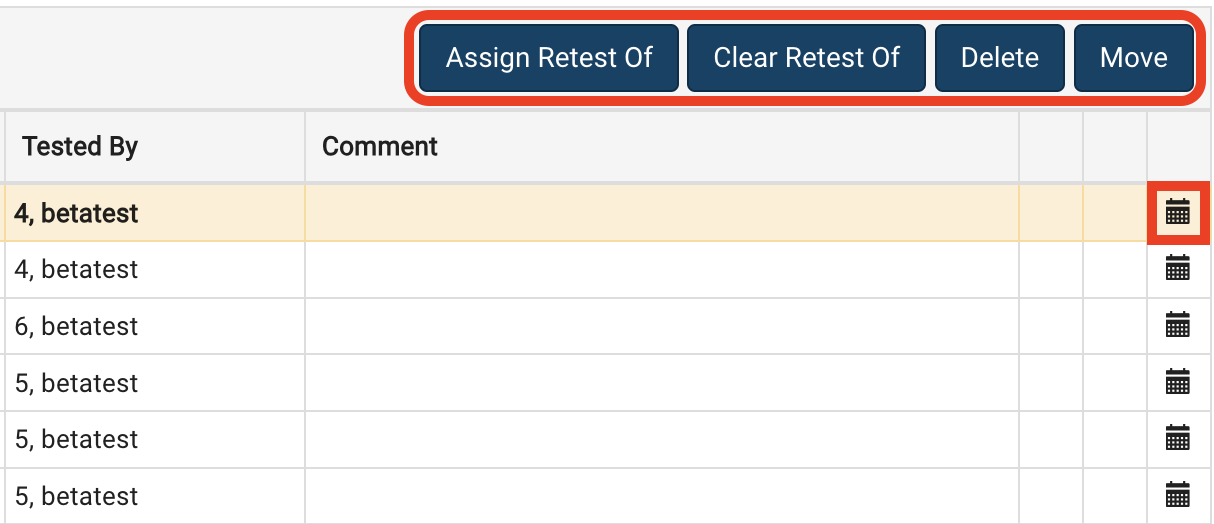The image size is (1214, 524).
Task: Select the first 5, betatest cell
Action: coord(155,383)
